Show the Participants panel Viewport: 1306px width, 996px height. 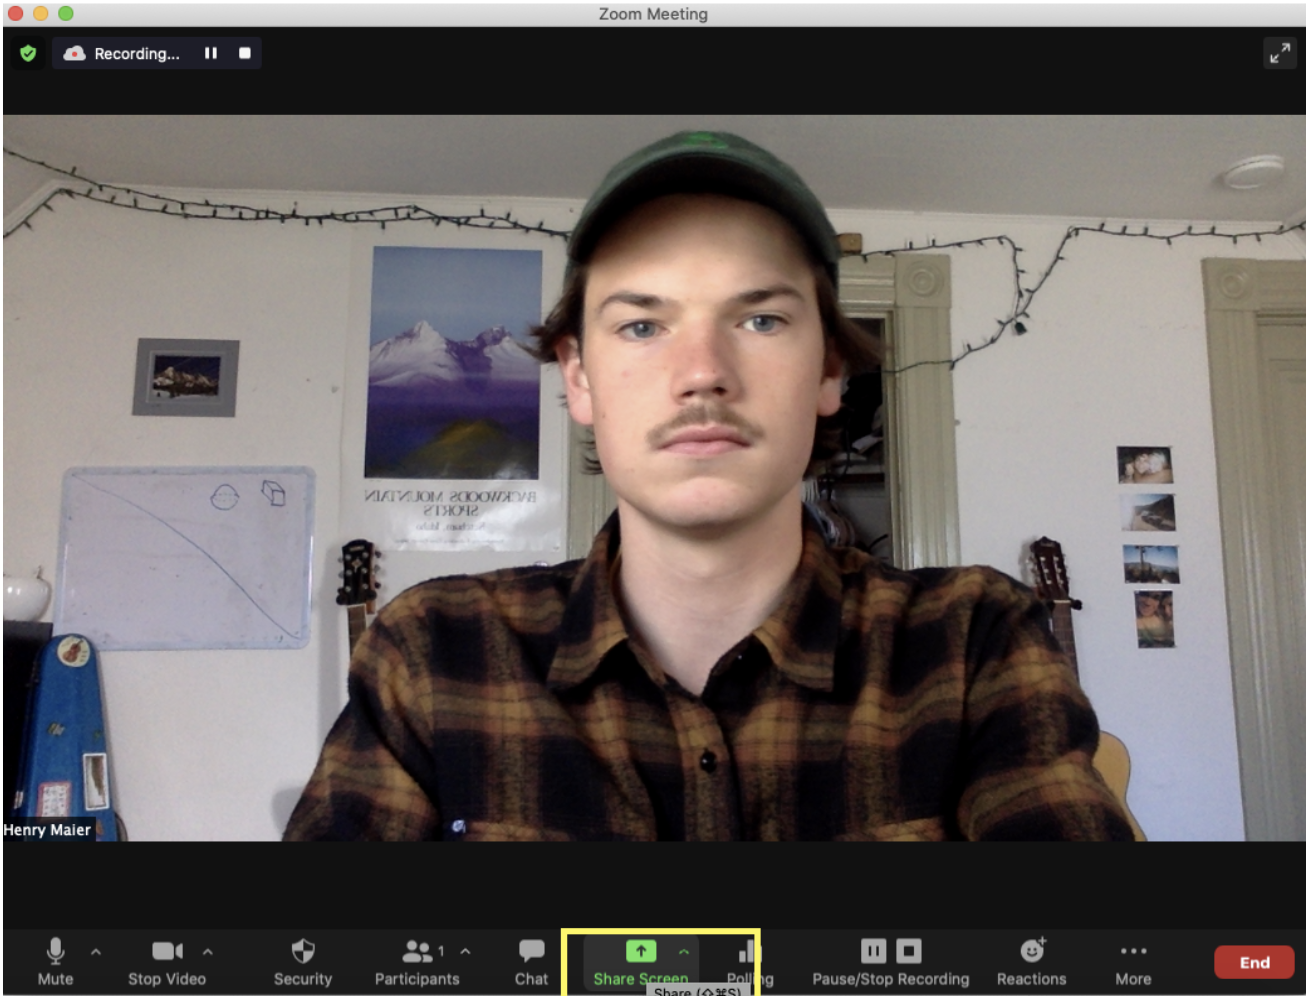click(416, 961)
